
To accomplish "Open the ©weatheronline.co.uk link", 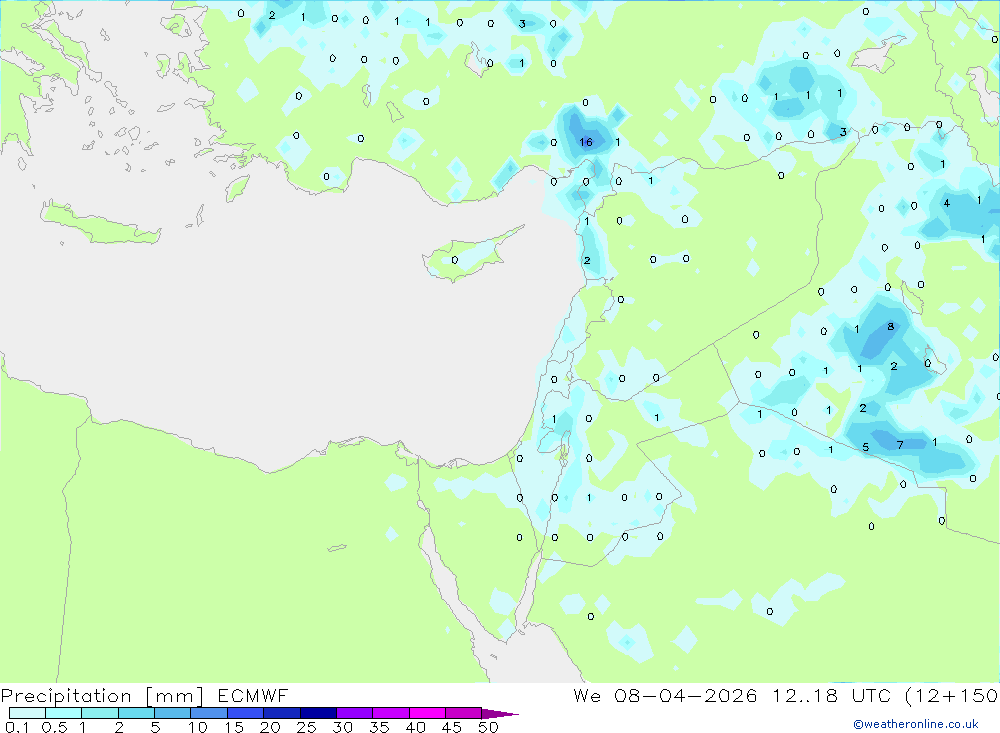I will 916,724.
